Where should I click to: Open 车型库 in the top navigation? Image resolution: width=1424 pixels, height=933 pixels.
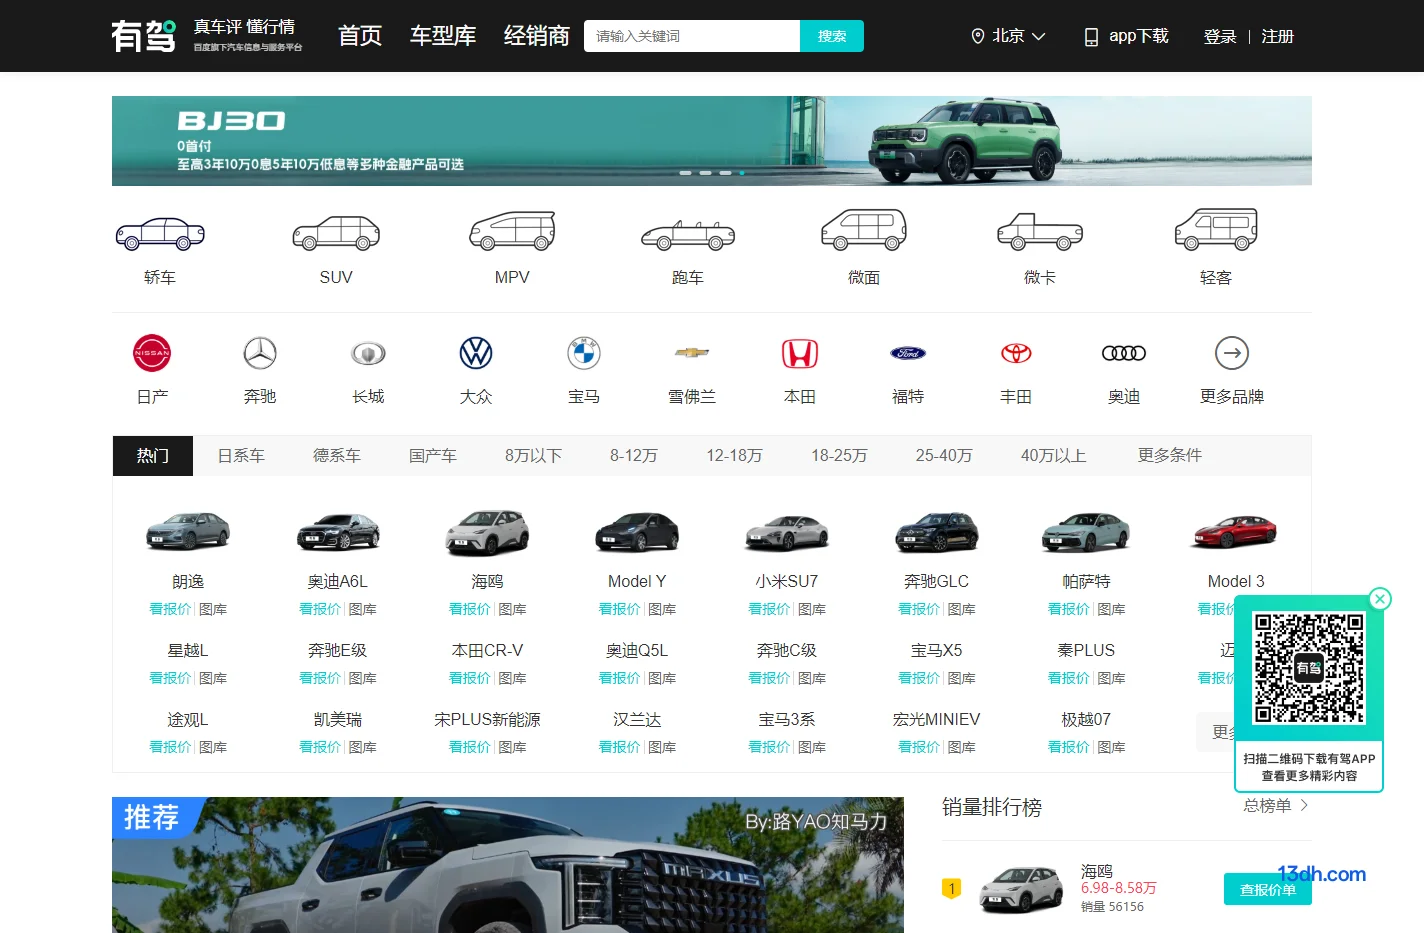443,36
